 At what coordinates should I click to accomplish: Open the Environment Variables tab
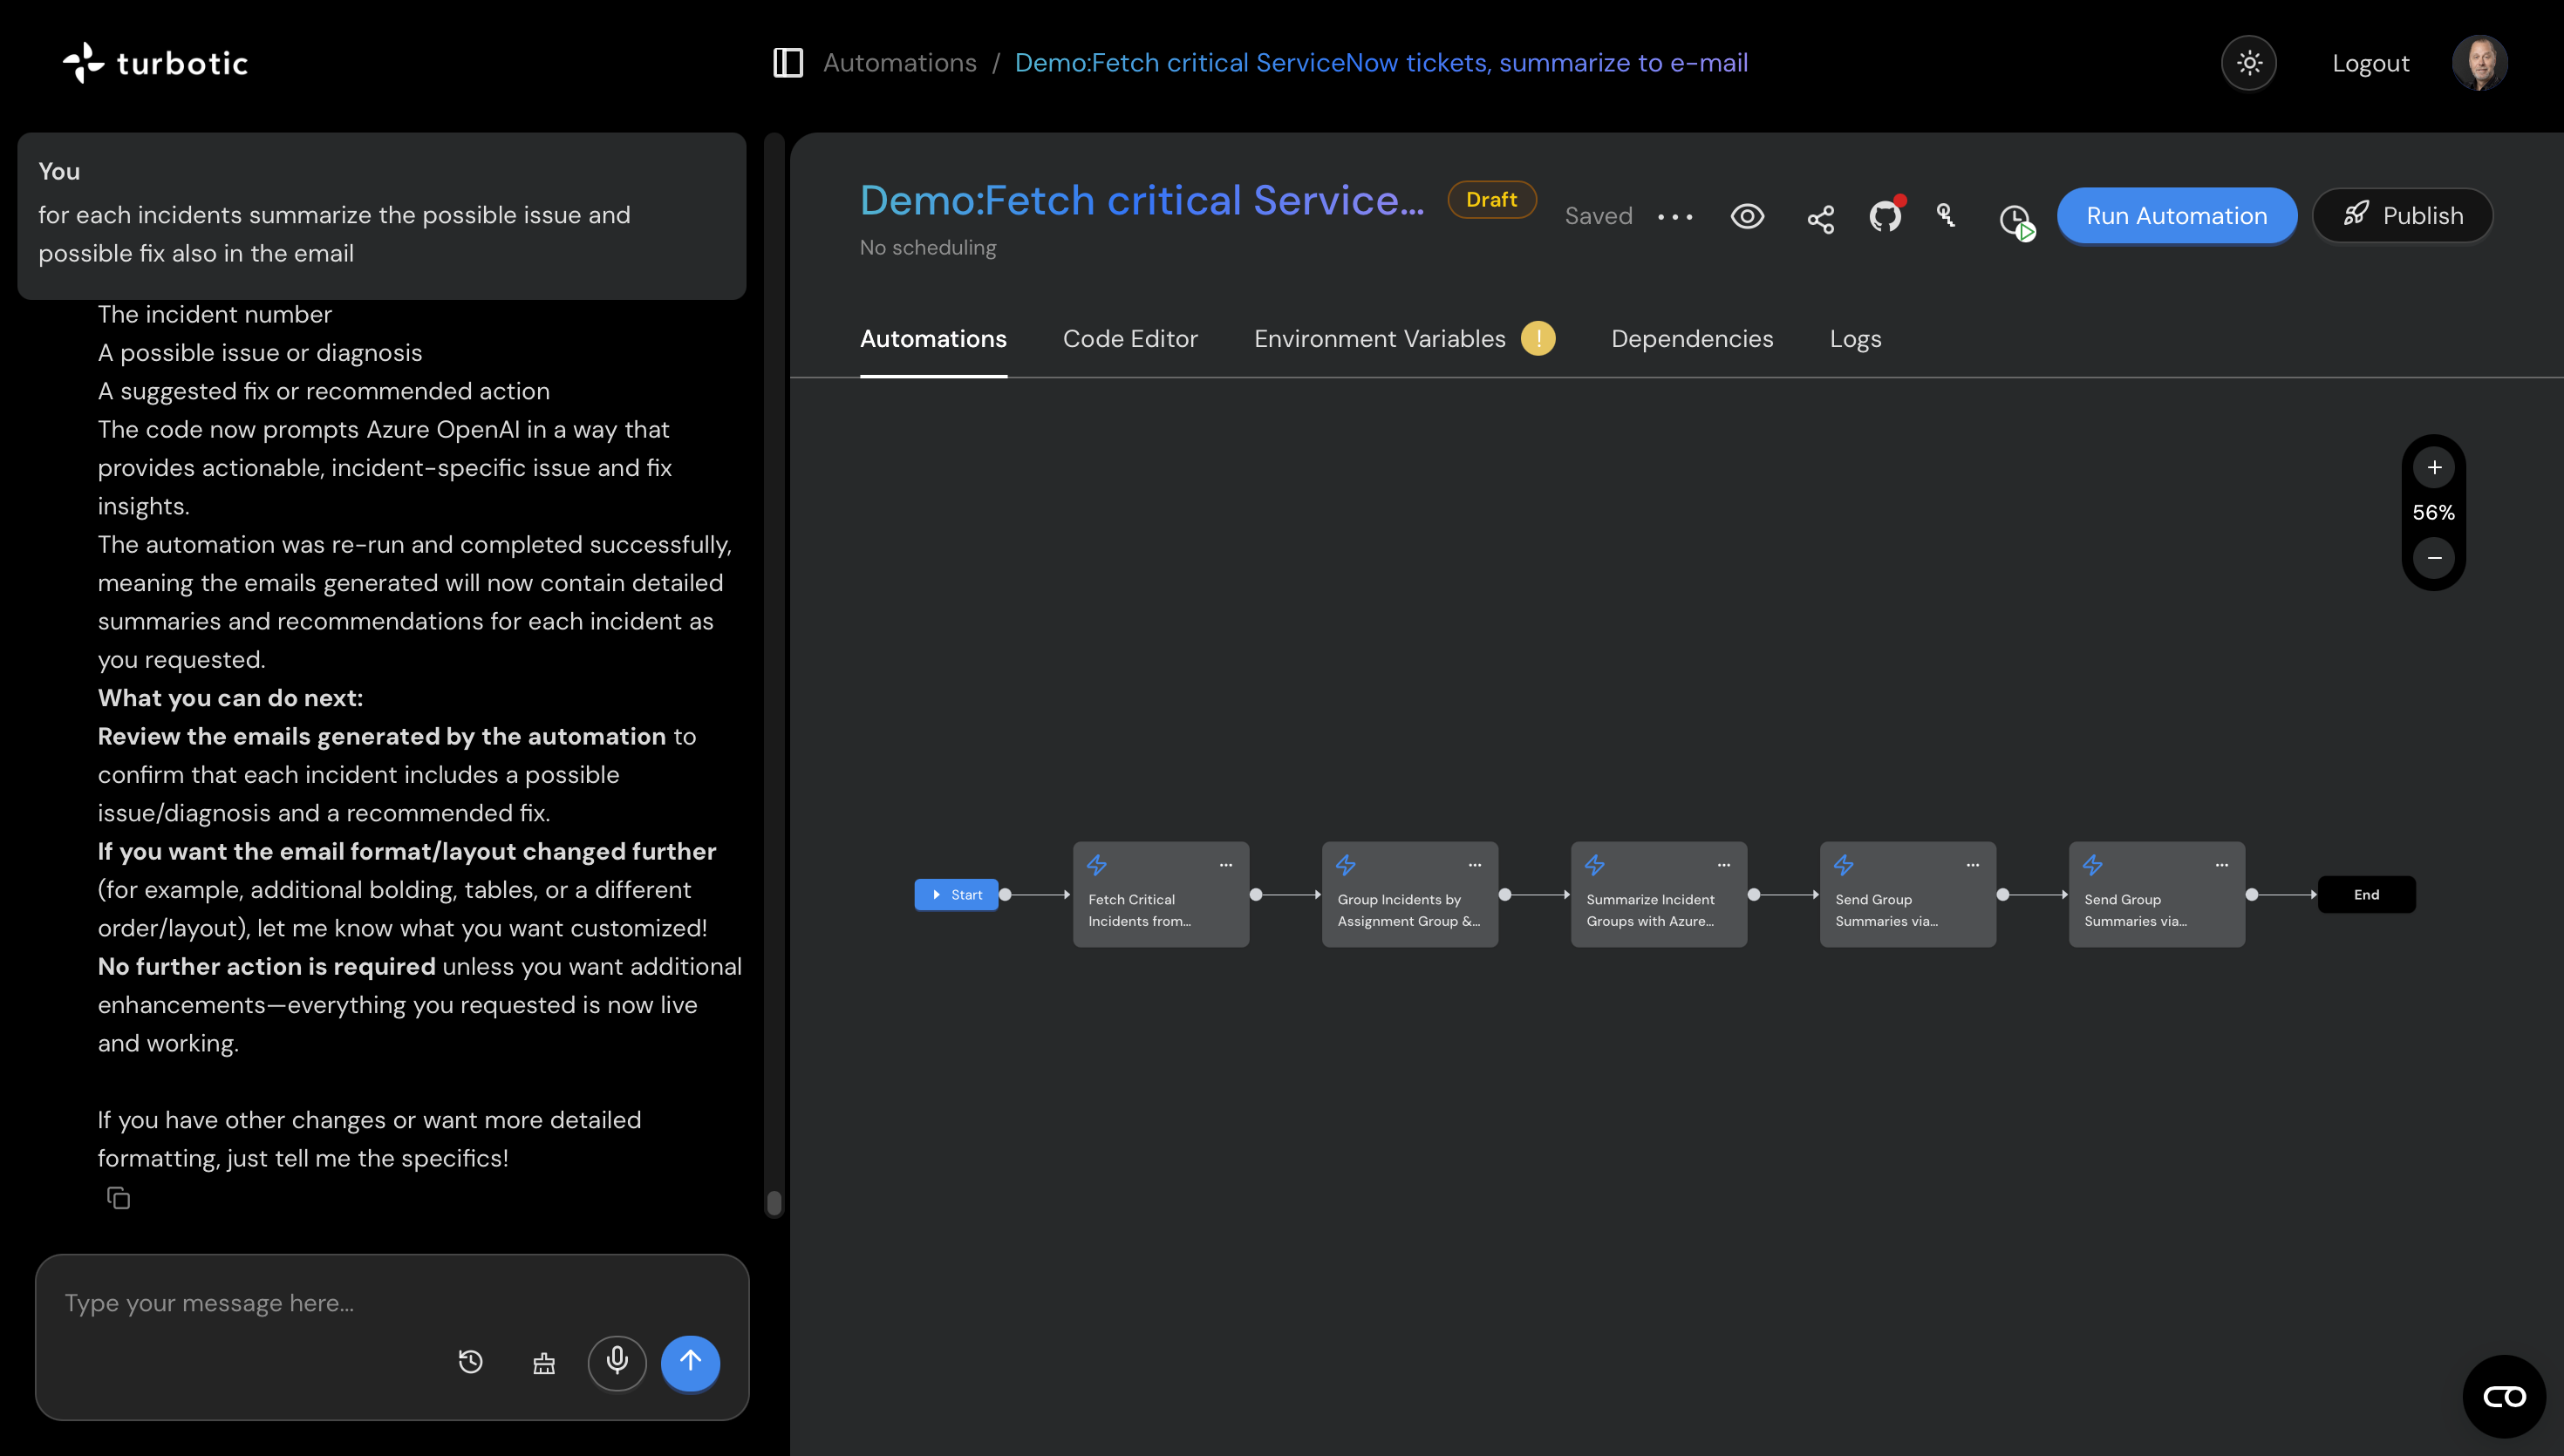[1379, 339]
